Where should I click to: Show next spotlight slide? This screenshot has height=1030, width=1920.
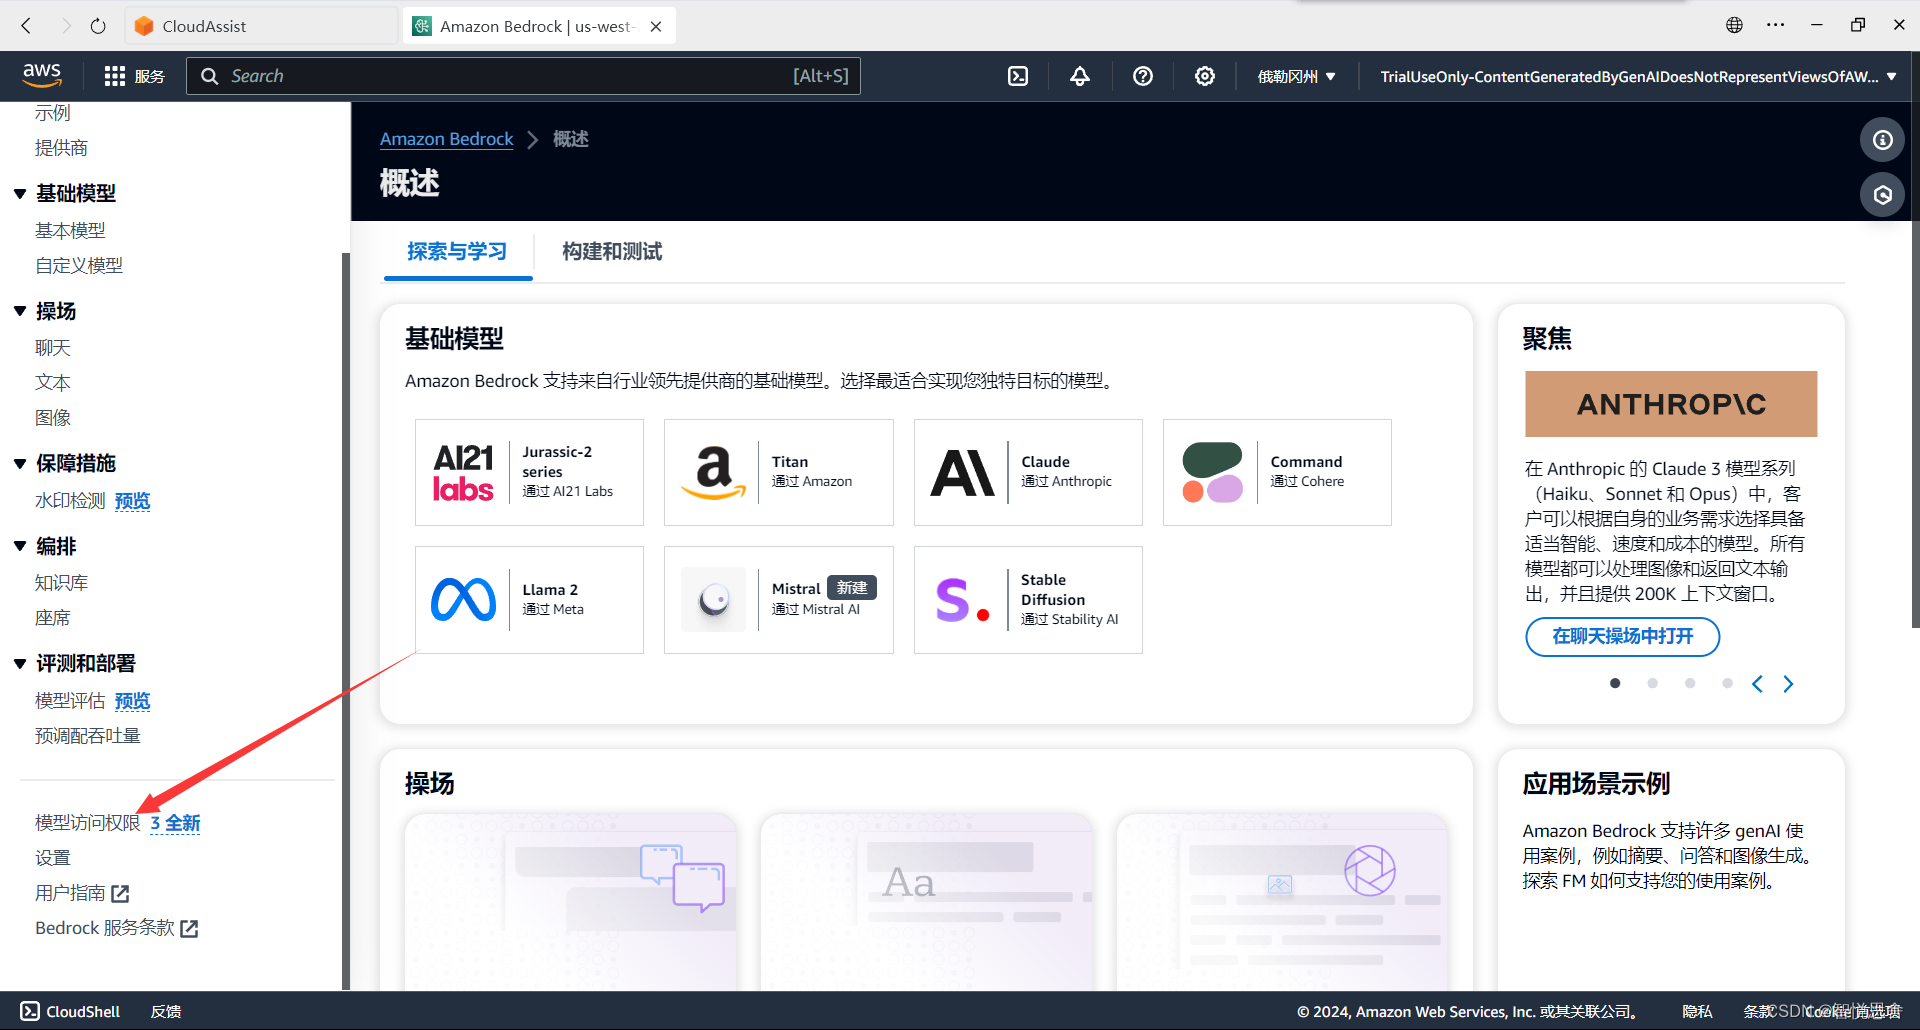(1788, 684)
